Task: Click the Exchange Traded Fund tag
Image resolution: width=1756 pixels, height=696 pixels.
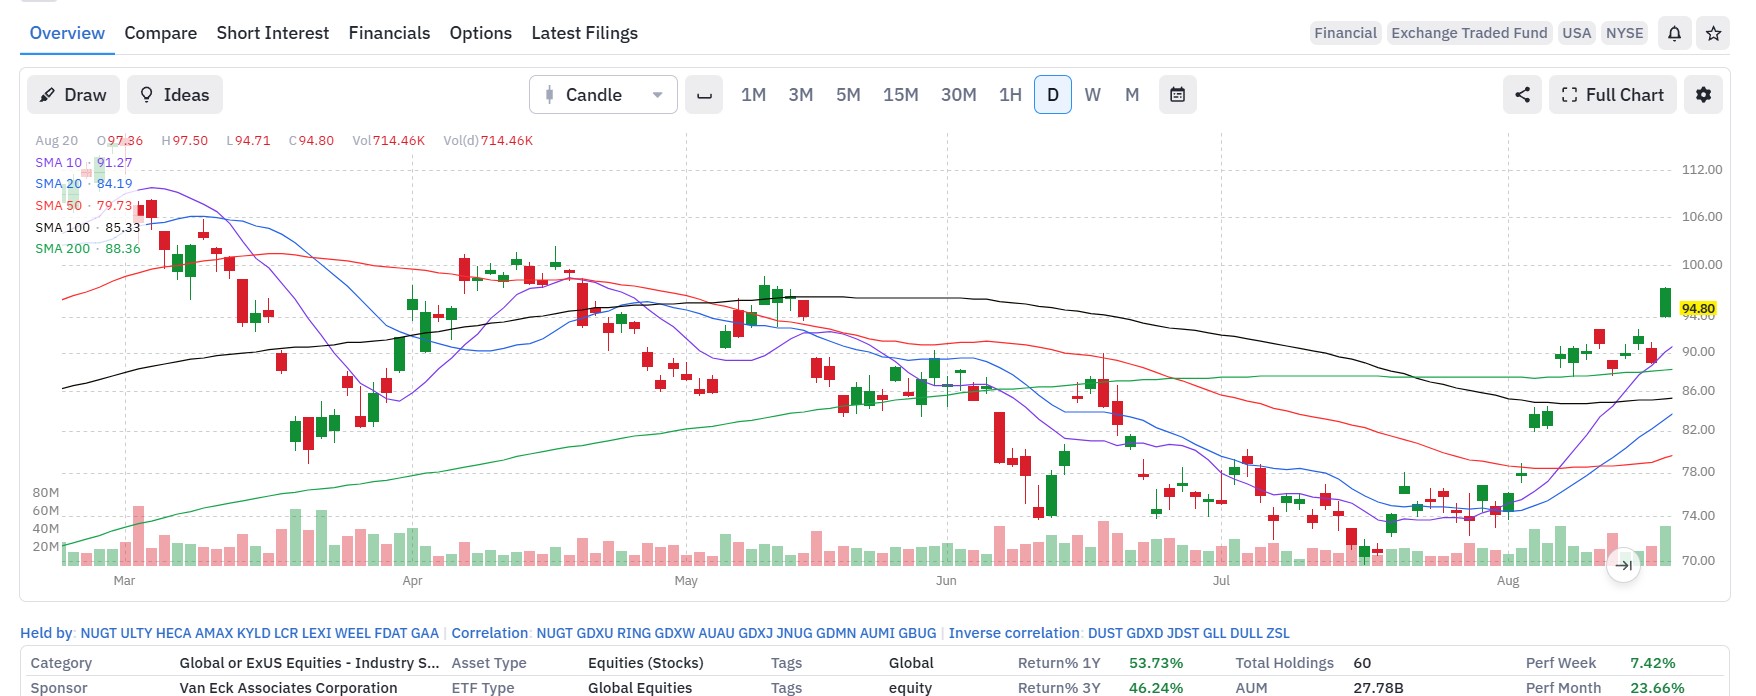Action: 1469,33
